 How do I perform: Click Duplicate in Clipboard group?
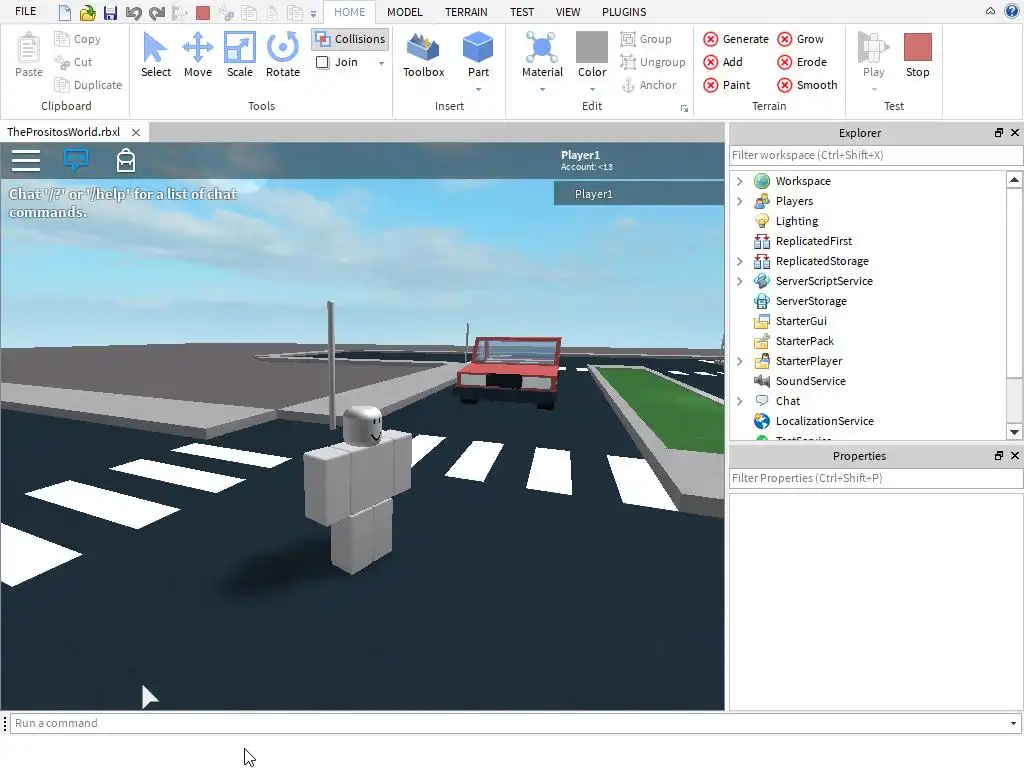click(88, 85)
